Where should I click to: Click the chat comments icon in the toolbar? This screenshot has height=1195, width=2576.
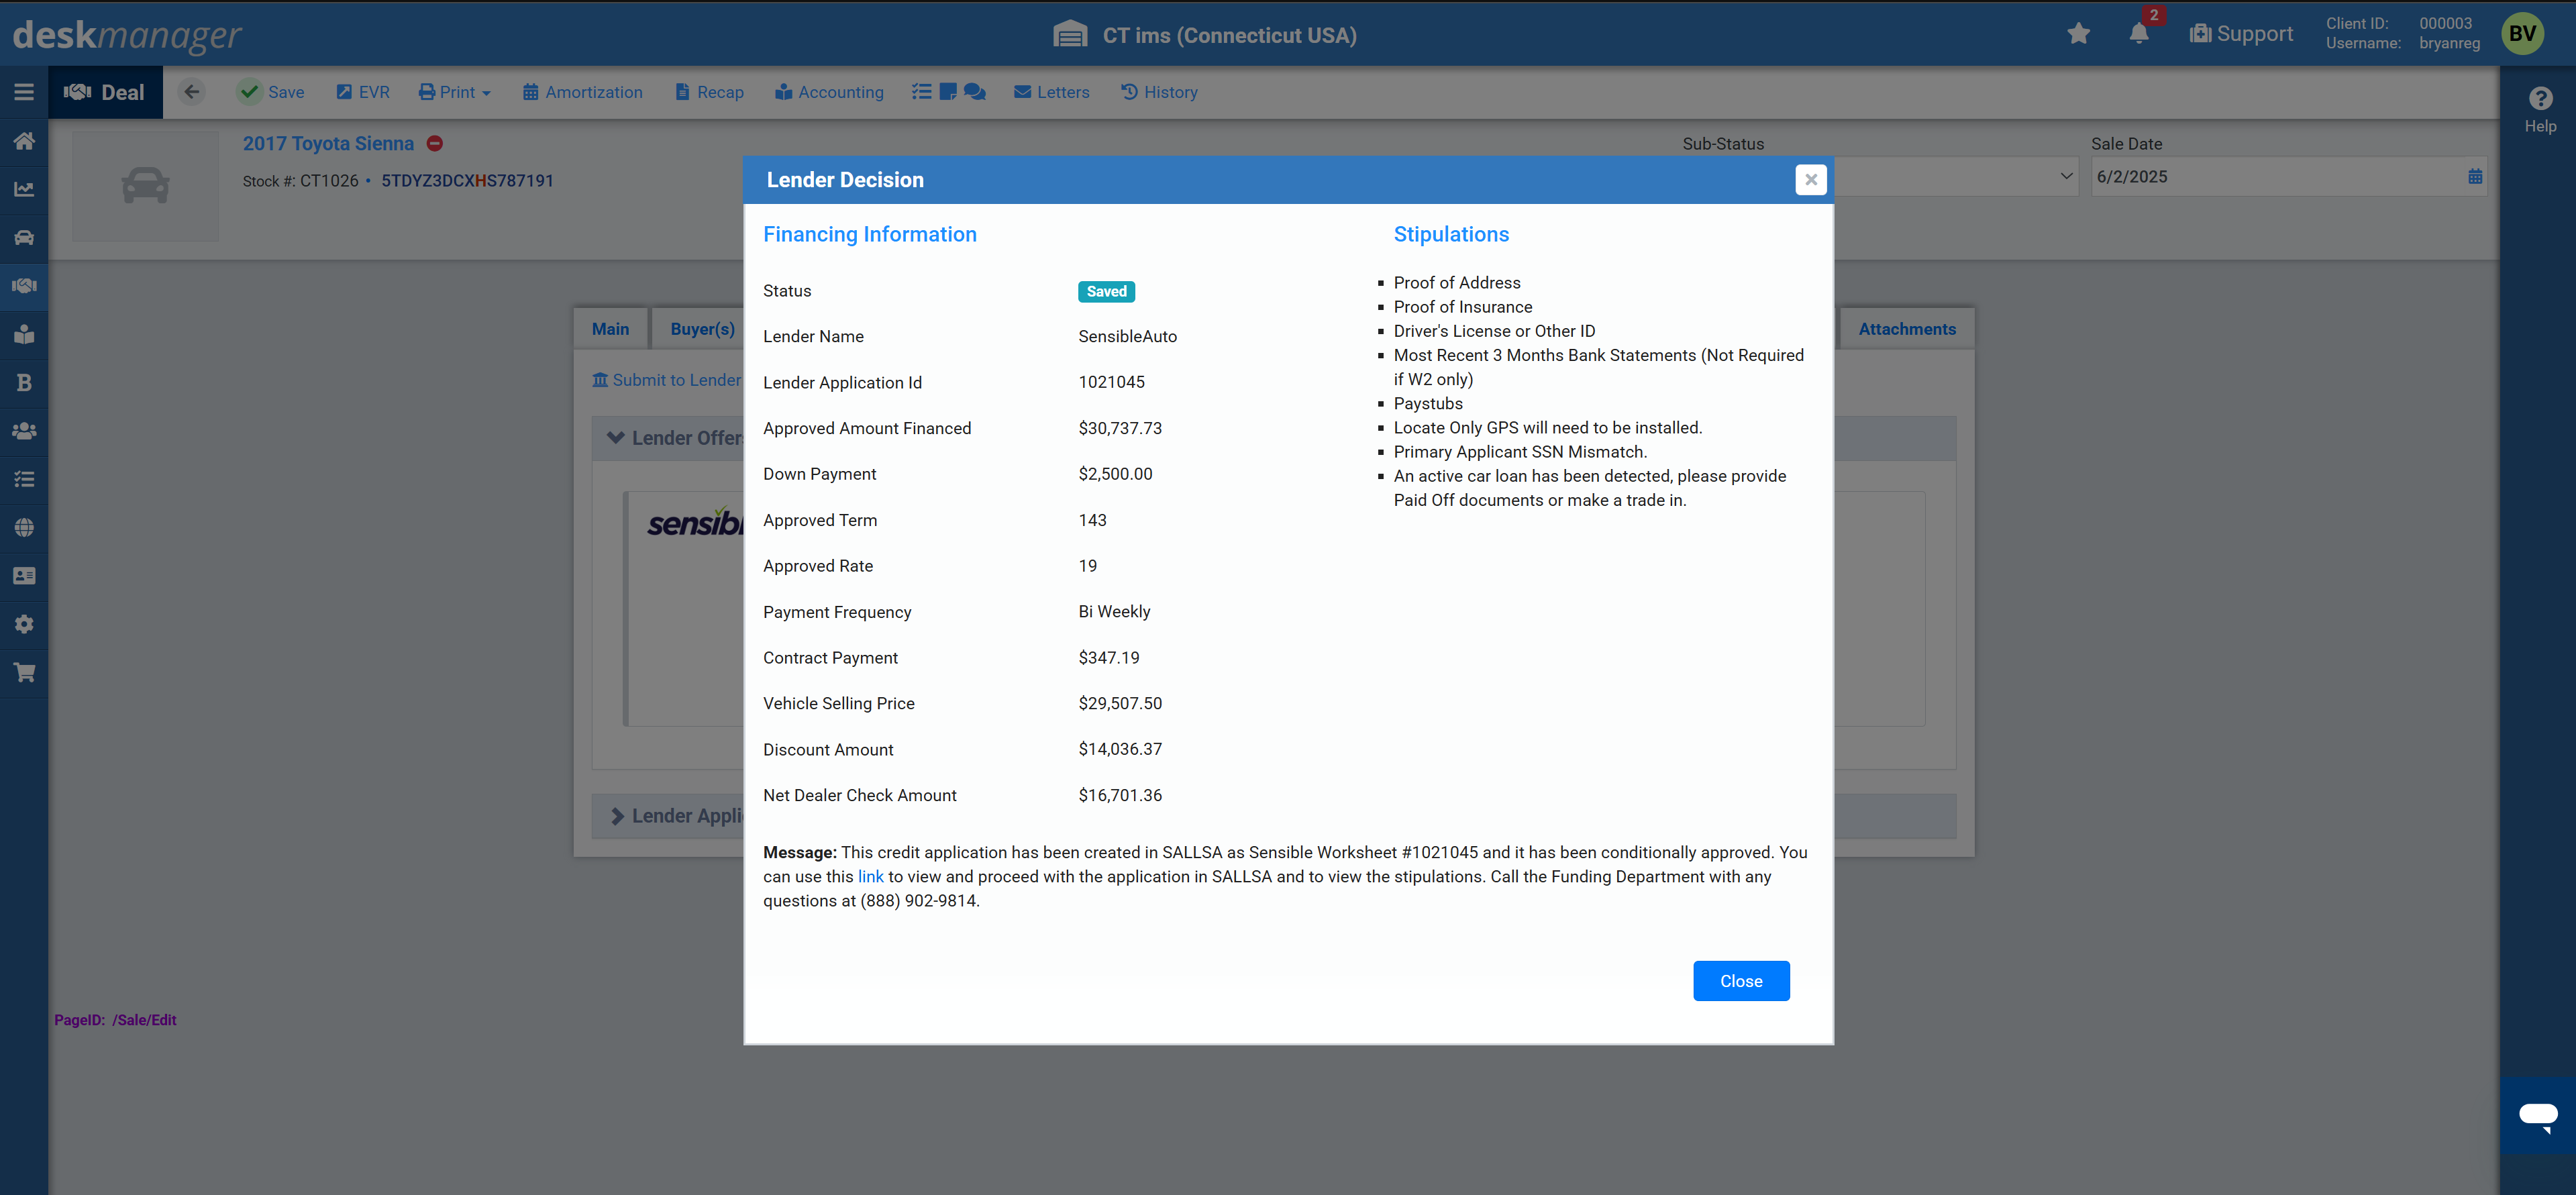(975, 92)
